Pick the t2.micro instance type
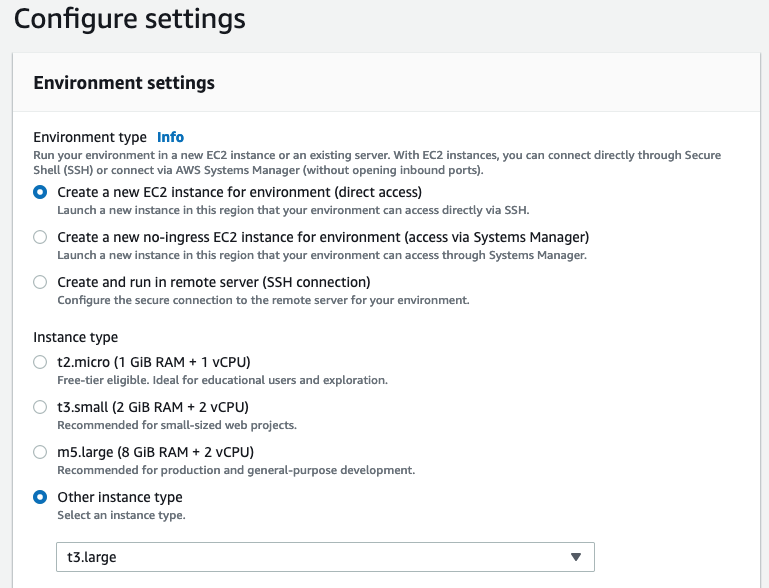769x588 pixels. point(40,362)
